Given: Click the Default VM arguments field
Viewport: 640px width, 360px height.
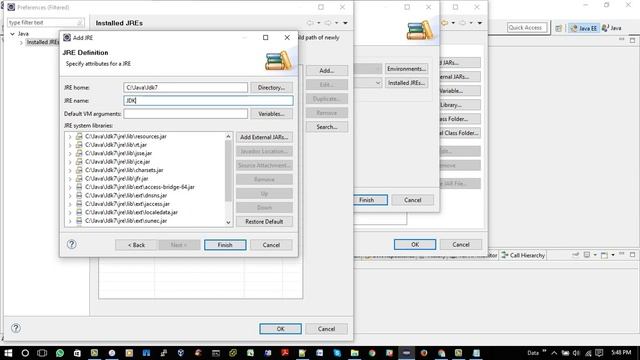Looking at the screenshot, I should tap(185, 113).
